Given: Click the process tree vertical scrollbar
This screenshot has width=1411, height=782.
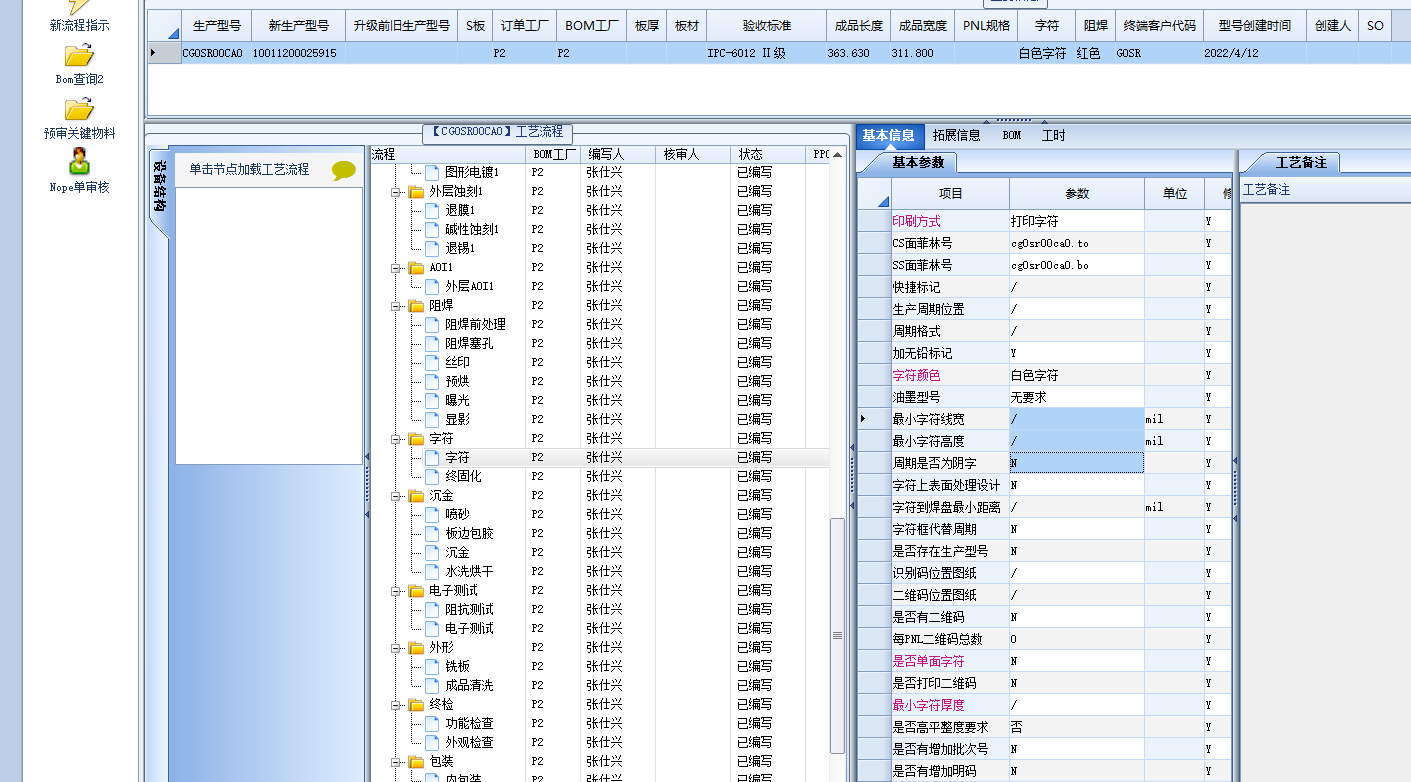Looking at the screenshot, I should (838, 634).
